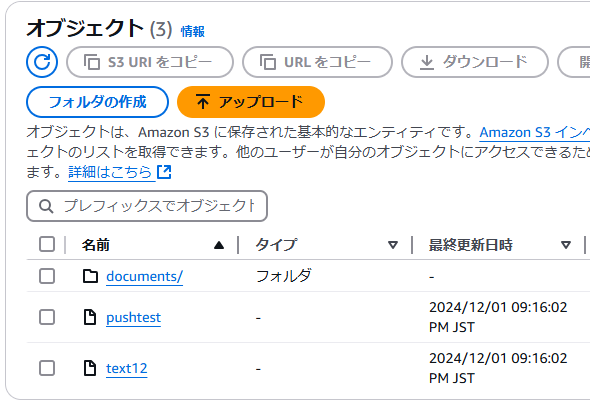
Task: Sort by 名前 using the ascending arrow
Action: [x=219, y=246]
